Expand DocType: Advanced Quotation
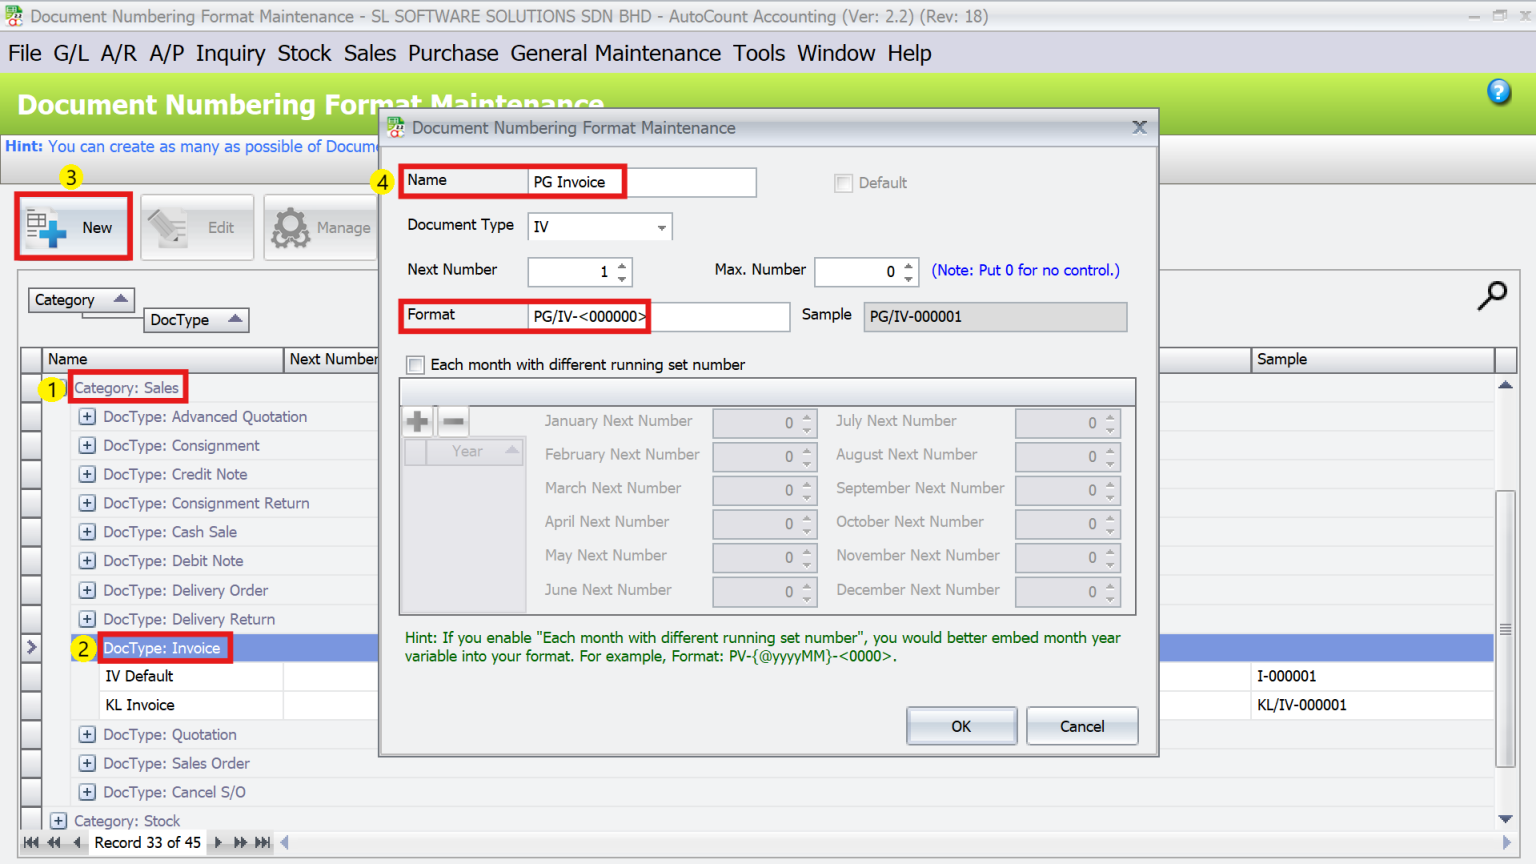The width and height of the screenshot is (1536, 864). (x=87, y=417)
